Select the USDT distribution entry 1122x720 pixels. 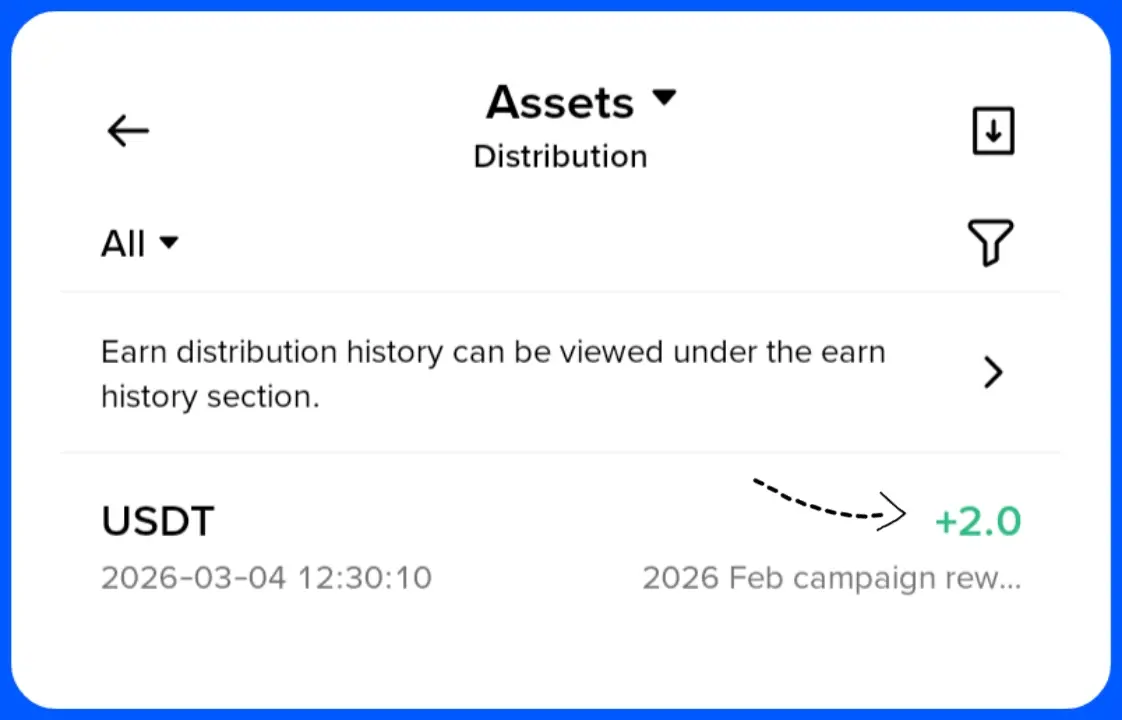(x=158, y=521)
